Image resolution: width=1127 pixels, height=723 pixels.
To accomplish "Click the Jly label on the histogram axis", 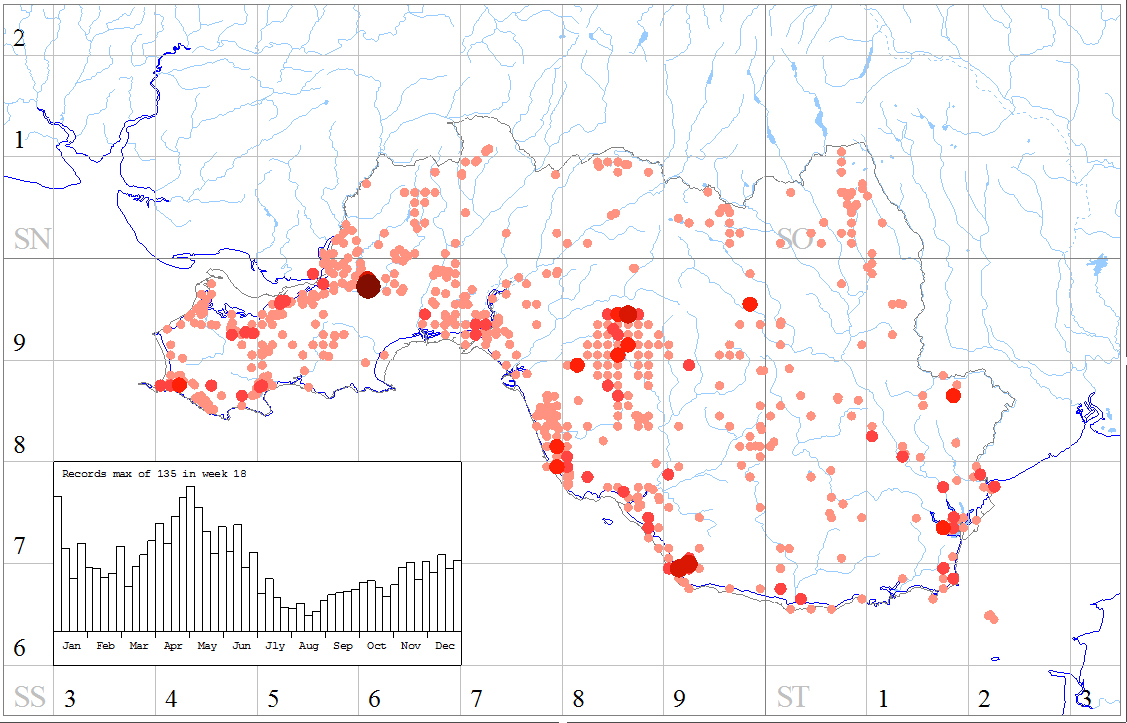I will 274,646.
